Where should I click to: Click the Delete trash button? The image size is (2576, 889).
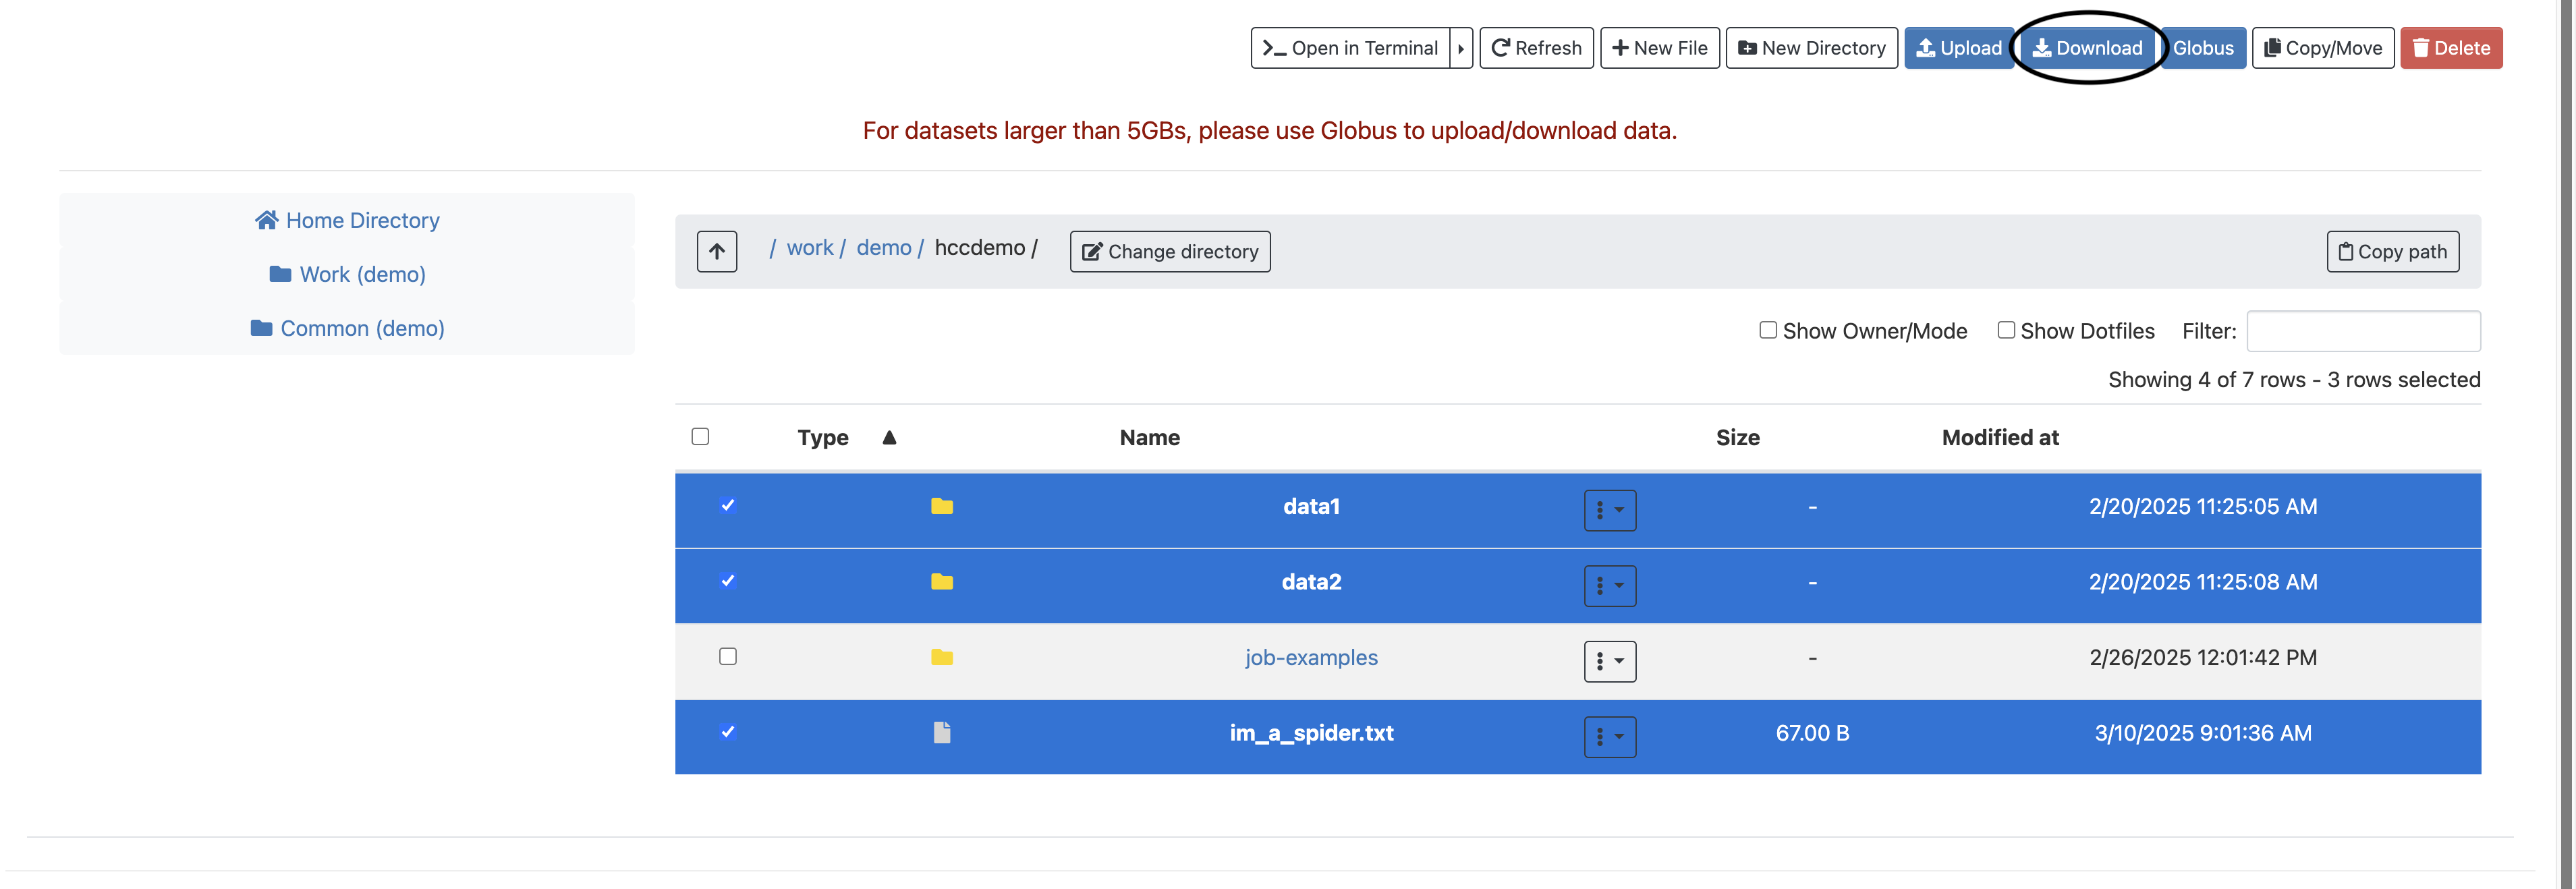(x=2450, y=48)
